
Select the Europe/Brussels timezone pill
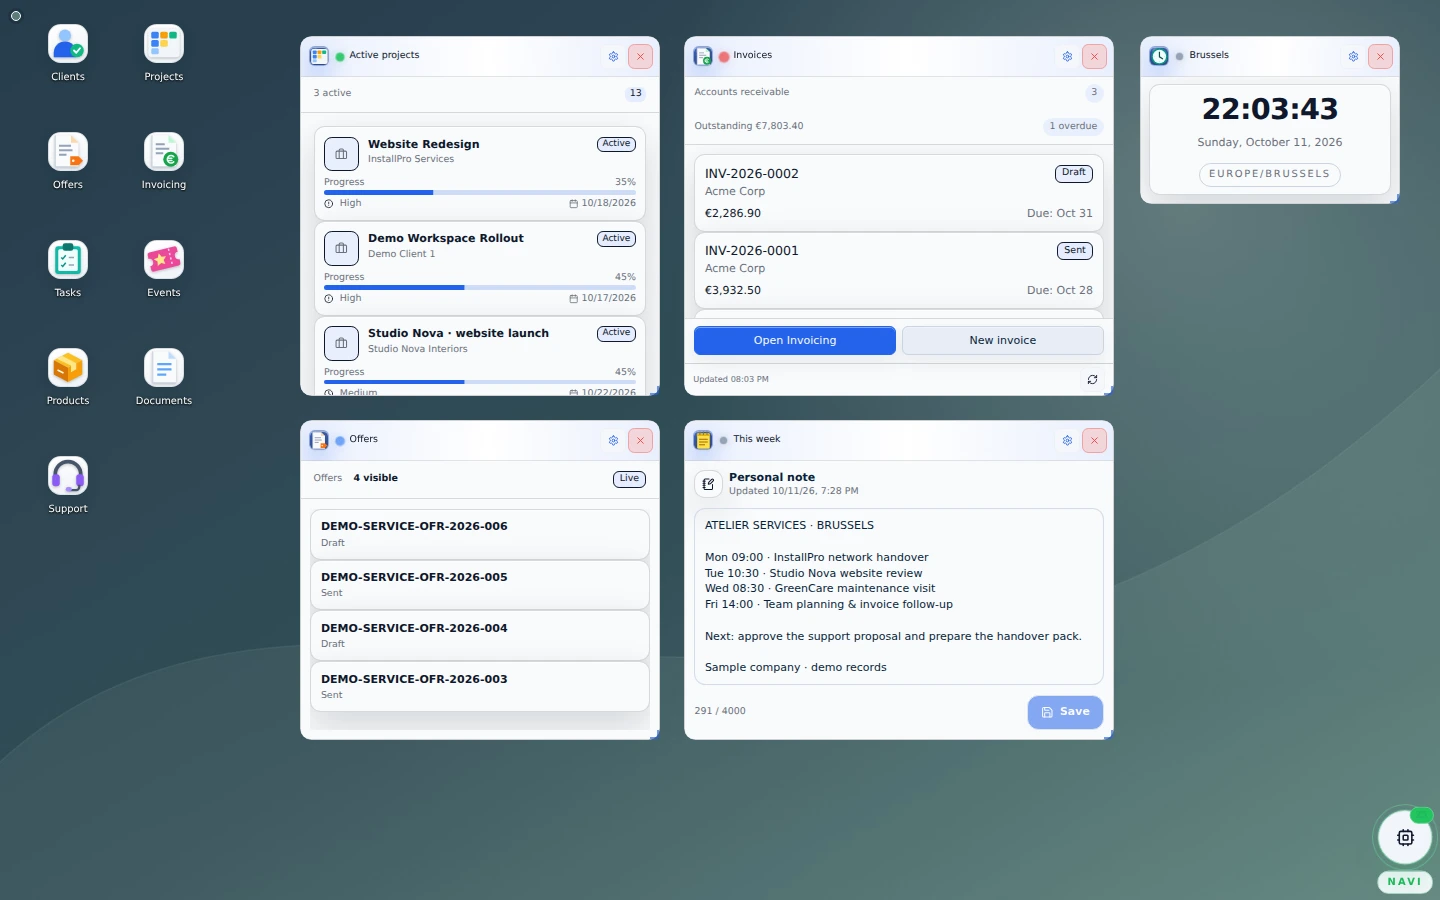pos(1269,174)
